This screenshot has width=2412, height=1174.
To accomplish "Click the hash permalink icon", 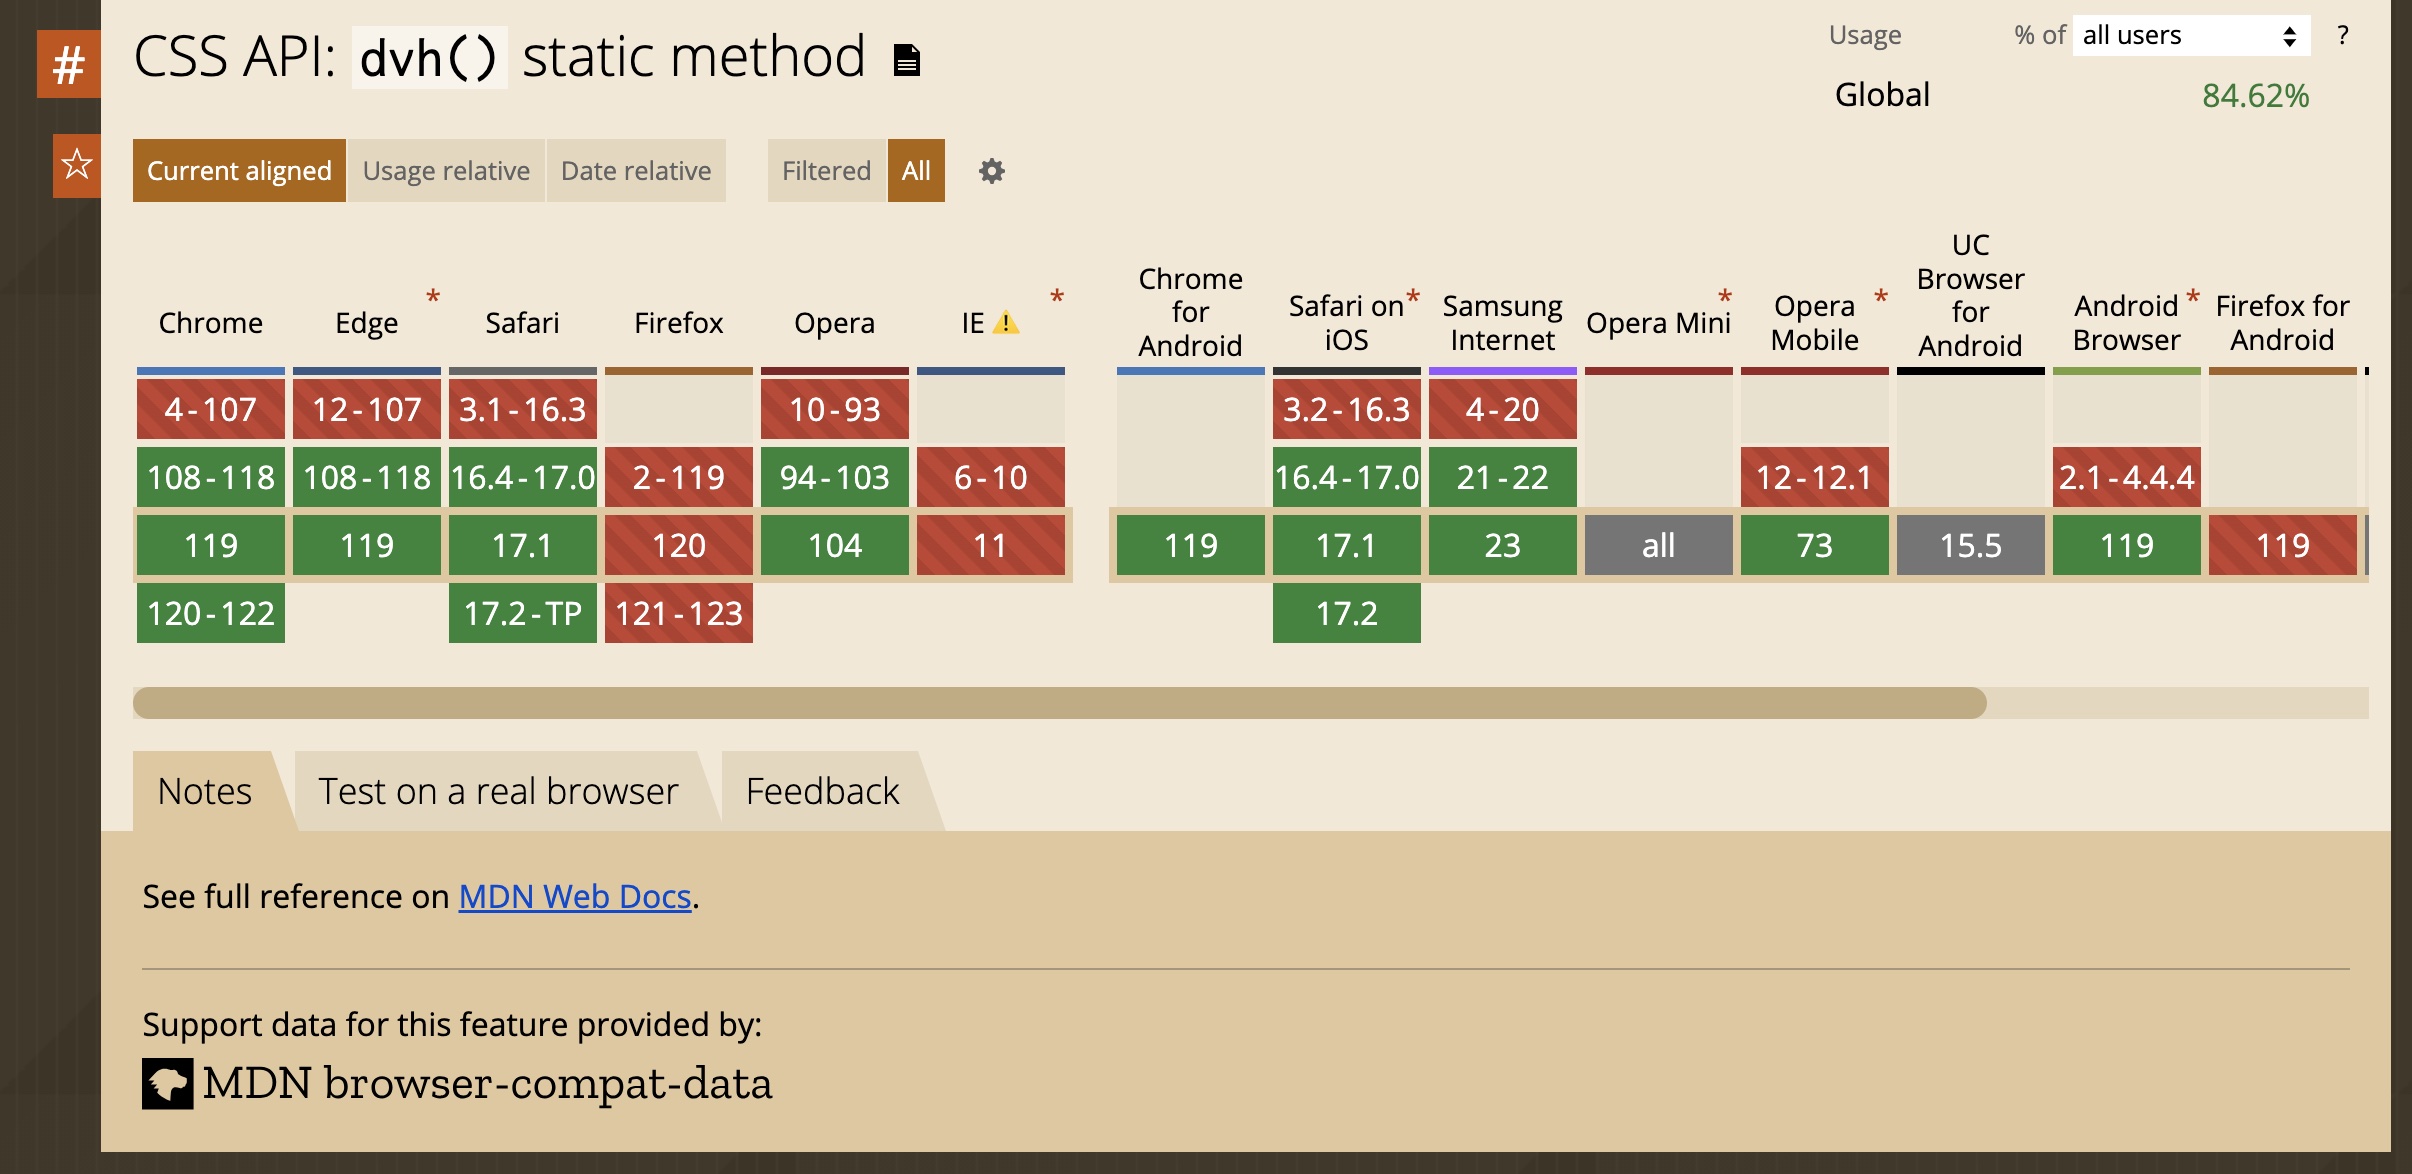I will click(x=68, y=65).
